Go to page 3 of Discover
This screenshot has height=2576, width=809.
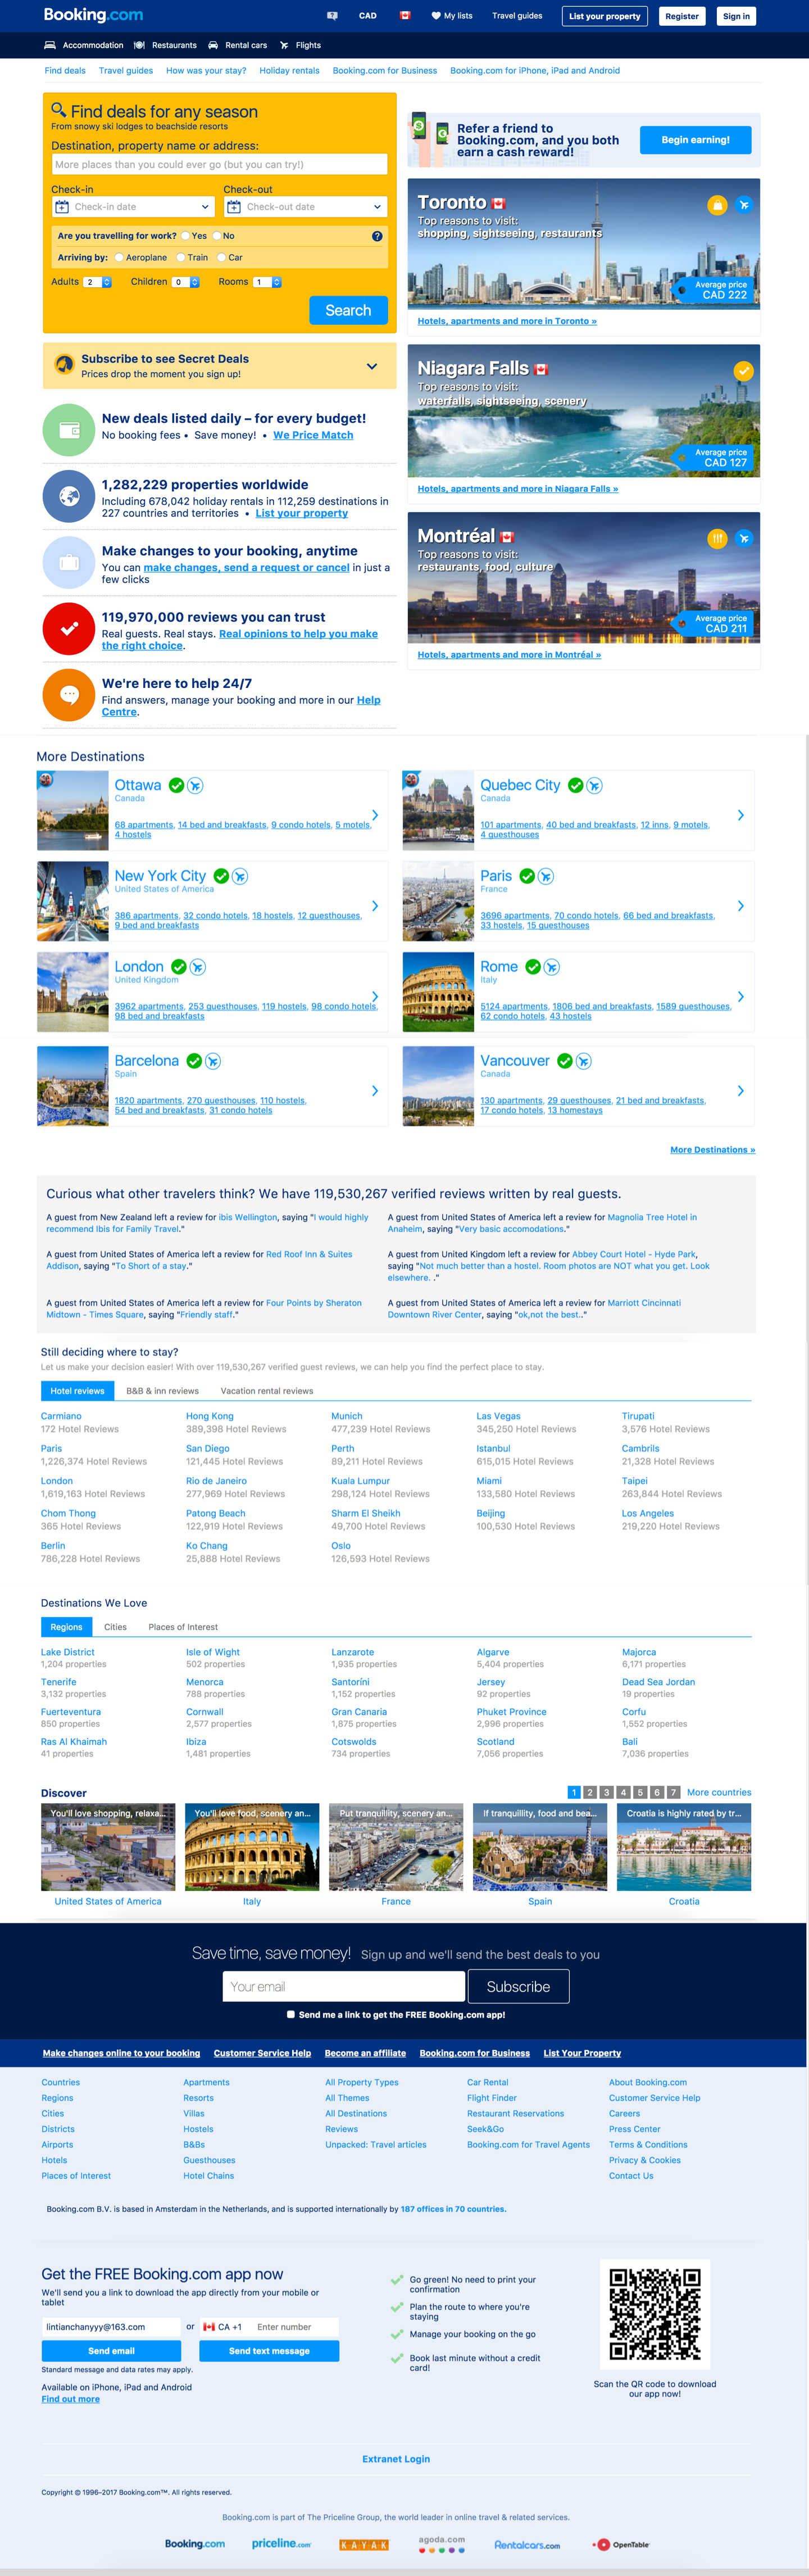(606, 1793)
